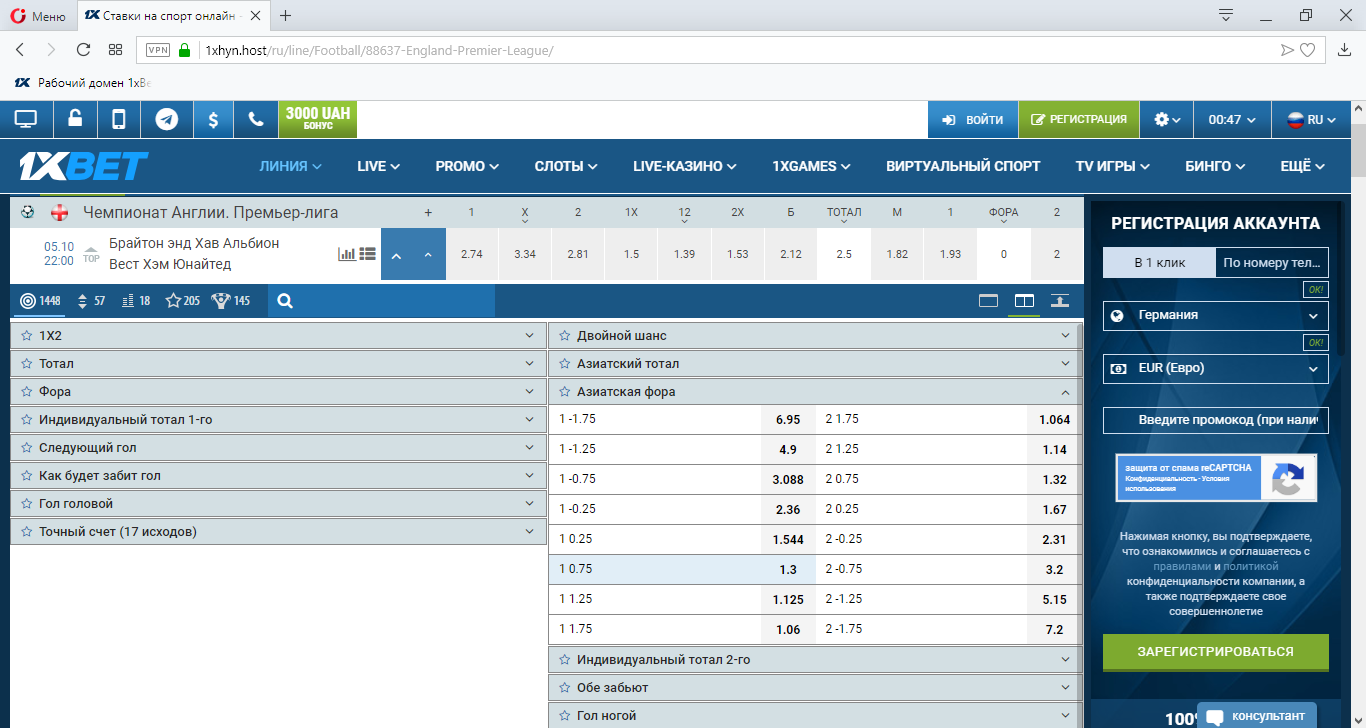This screenshot has width=1366, height=728.
Task: Open the settings gear dropdown
Action: [1167, 119]
